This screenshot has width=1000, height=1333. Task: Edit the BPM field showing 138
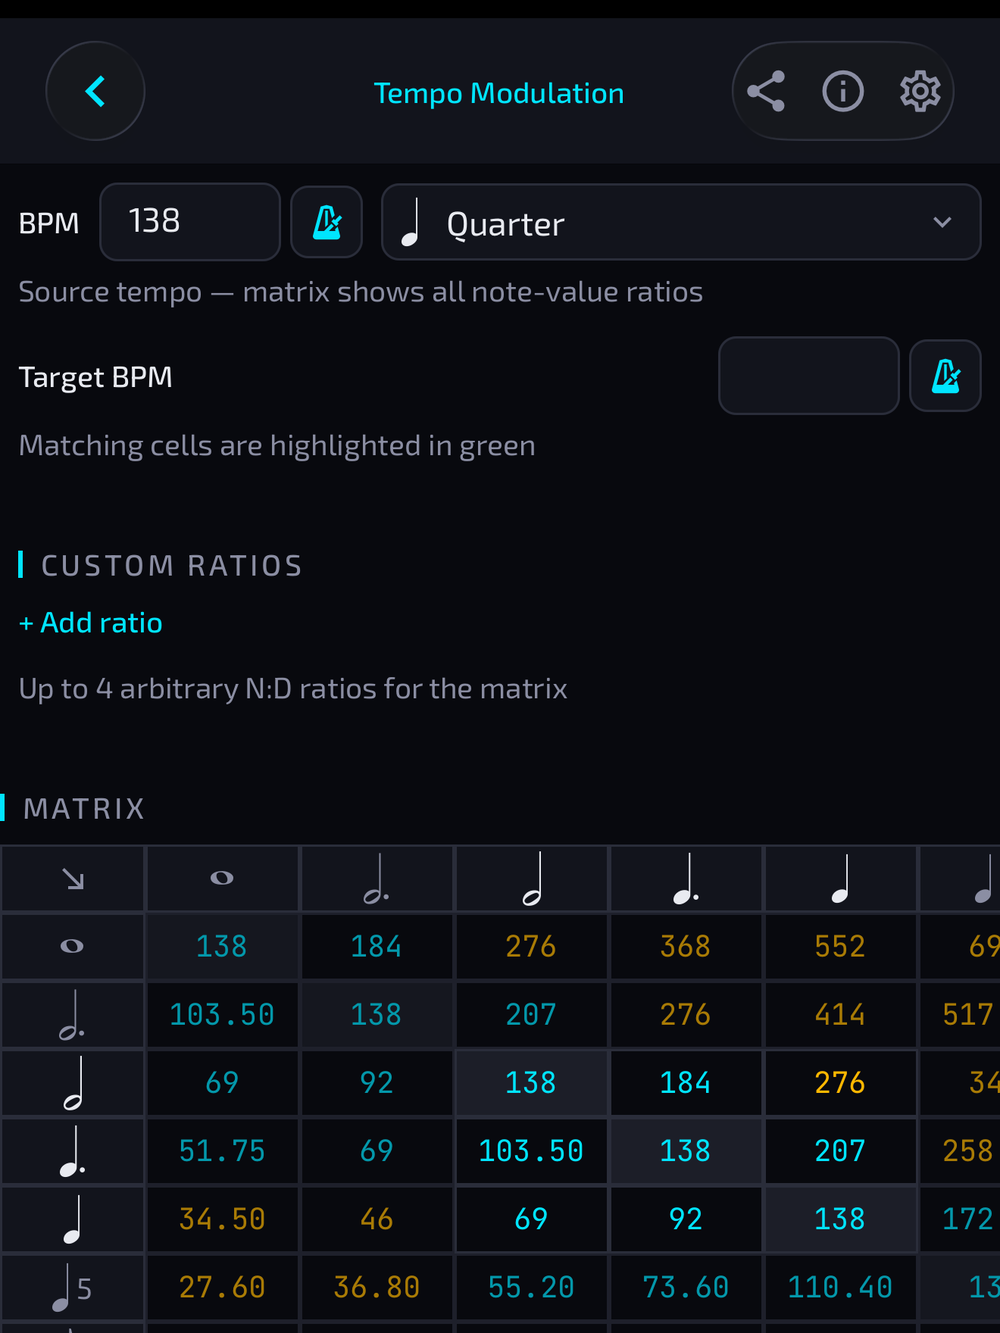point(189,222)
